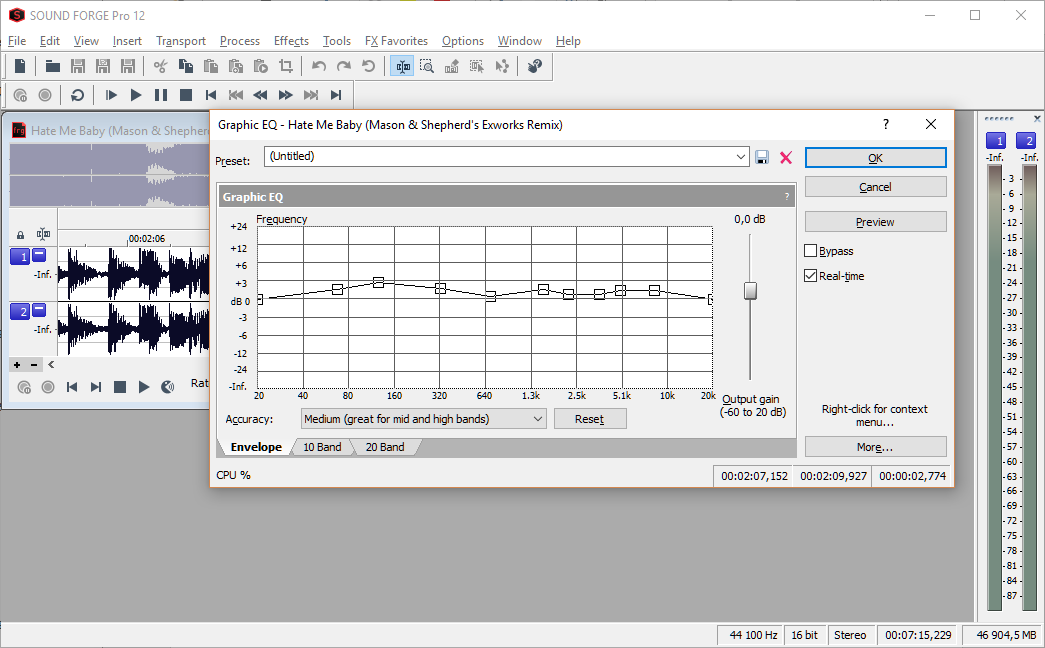
Task: Click the Open folder icon
Action: pyautogui.click(x=52, y=67)
